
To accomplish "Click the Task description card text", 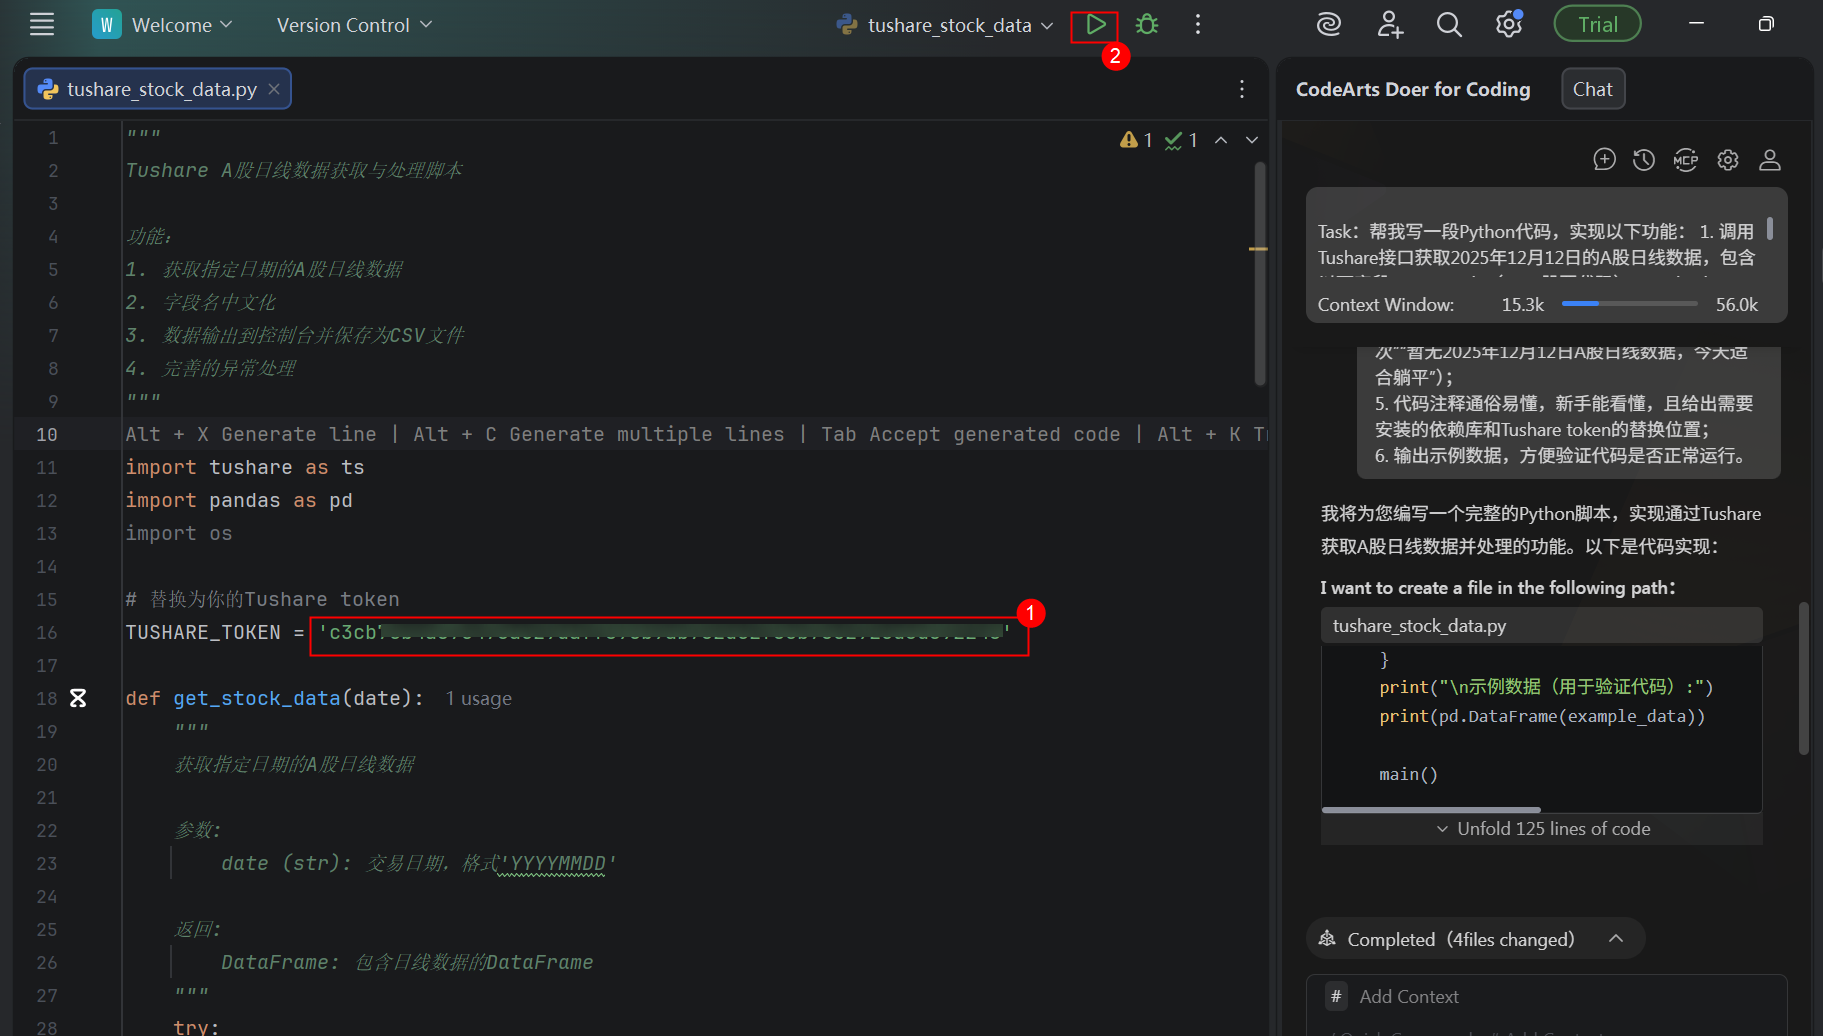I will coord(1535,244).
